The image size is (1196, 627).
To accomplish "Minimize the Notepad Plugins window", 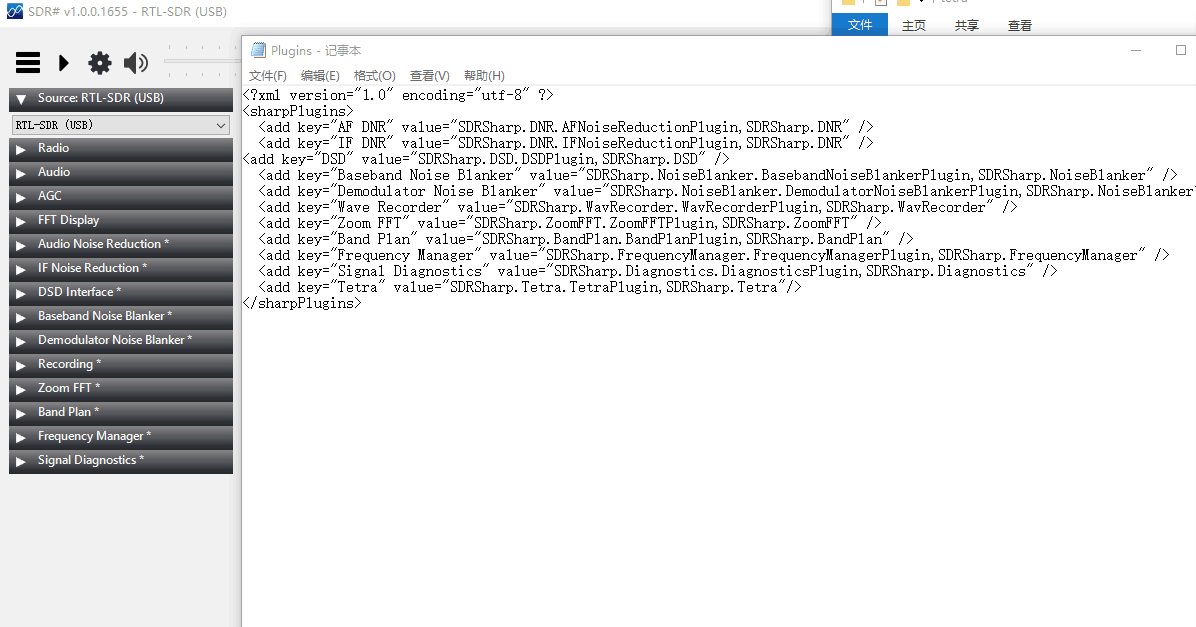I will tap(1136, 50).
